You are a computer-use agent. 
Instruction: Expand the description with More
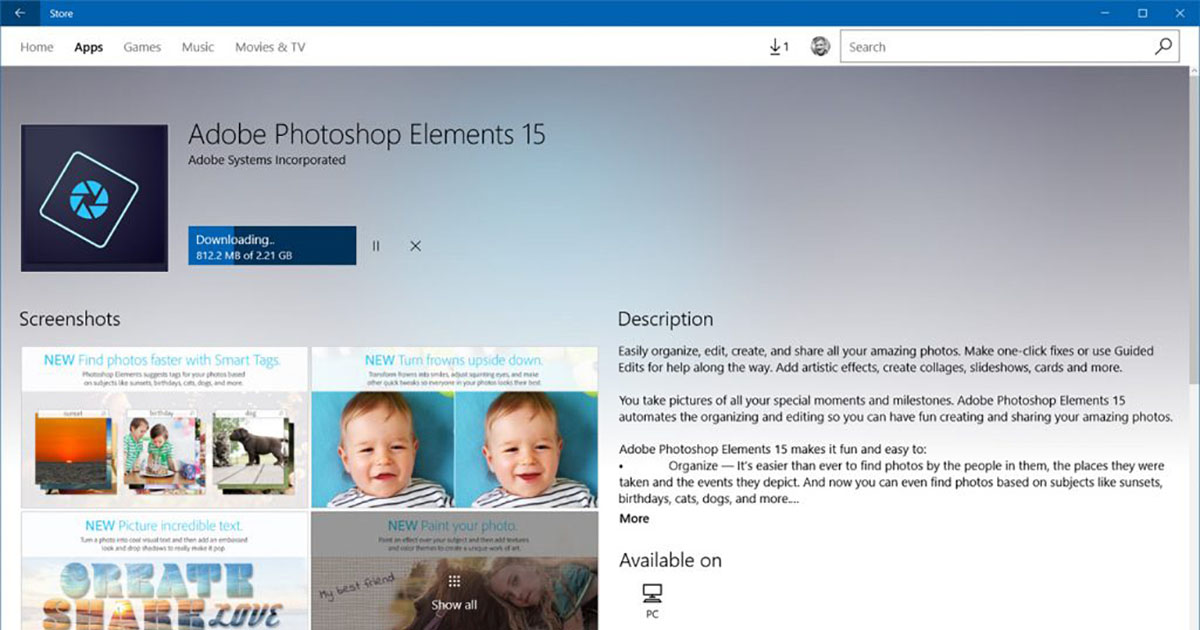(x=634, y=518)
